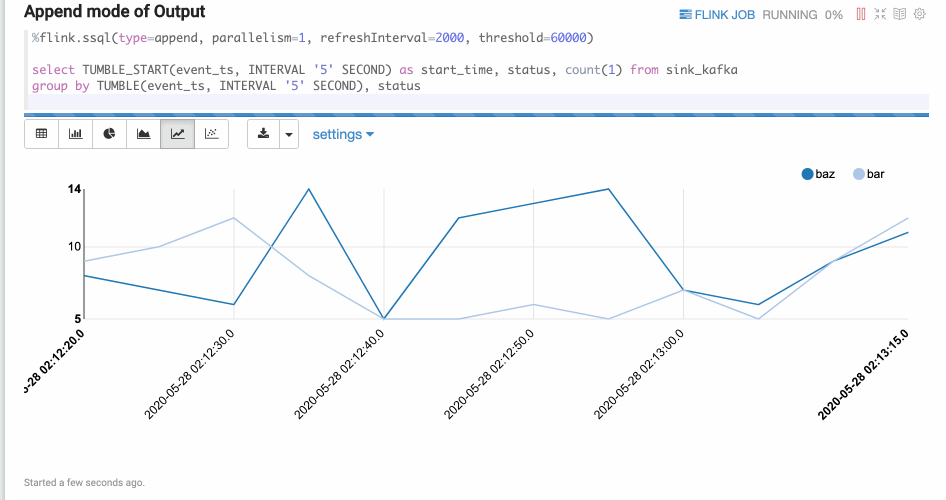Open paragraph settings gear menu

click(x=919, y=15)
